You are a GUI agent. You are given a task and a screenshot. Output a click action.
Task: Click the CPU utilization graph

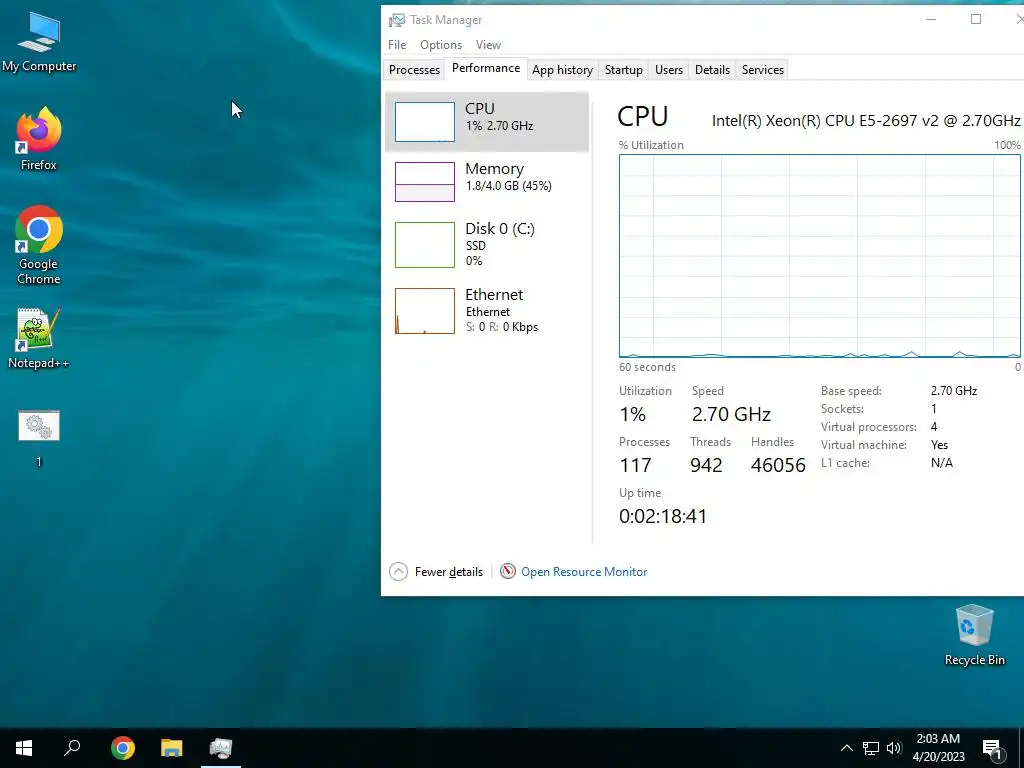(820, 256)
